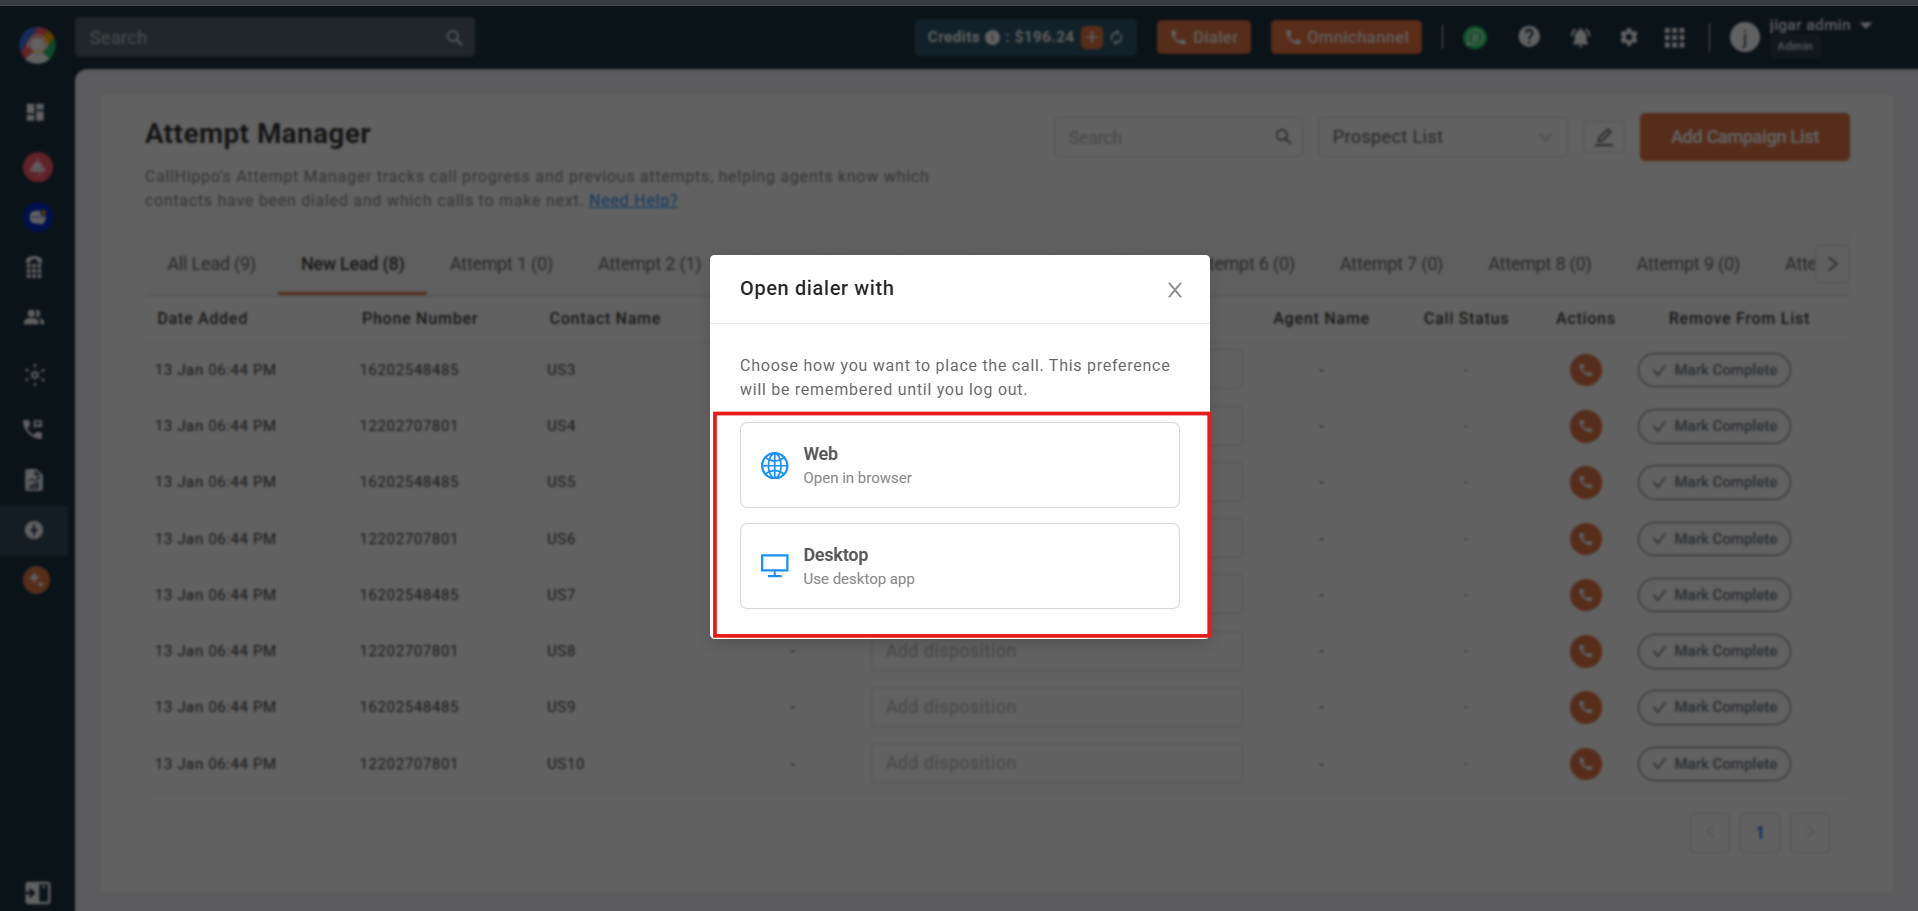Click phone number 16202548485 in US3 row
The height and width of the screenshot is (911, 1918).
coord(409,370)
